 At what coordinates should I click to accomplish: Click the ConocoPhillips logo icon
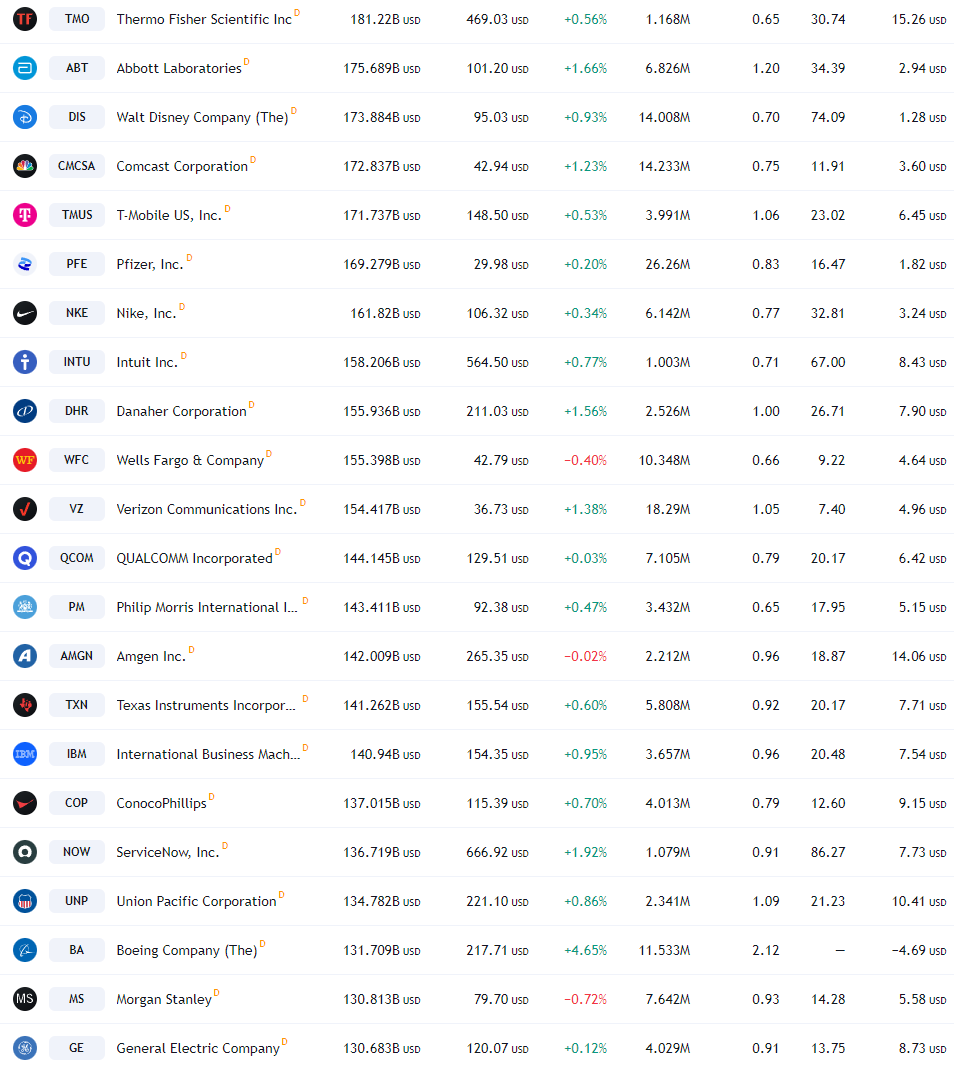pyautogui.click(x=25, y=803)
